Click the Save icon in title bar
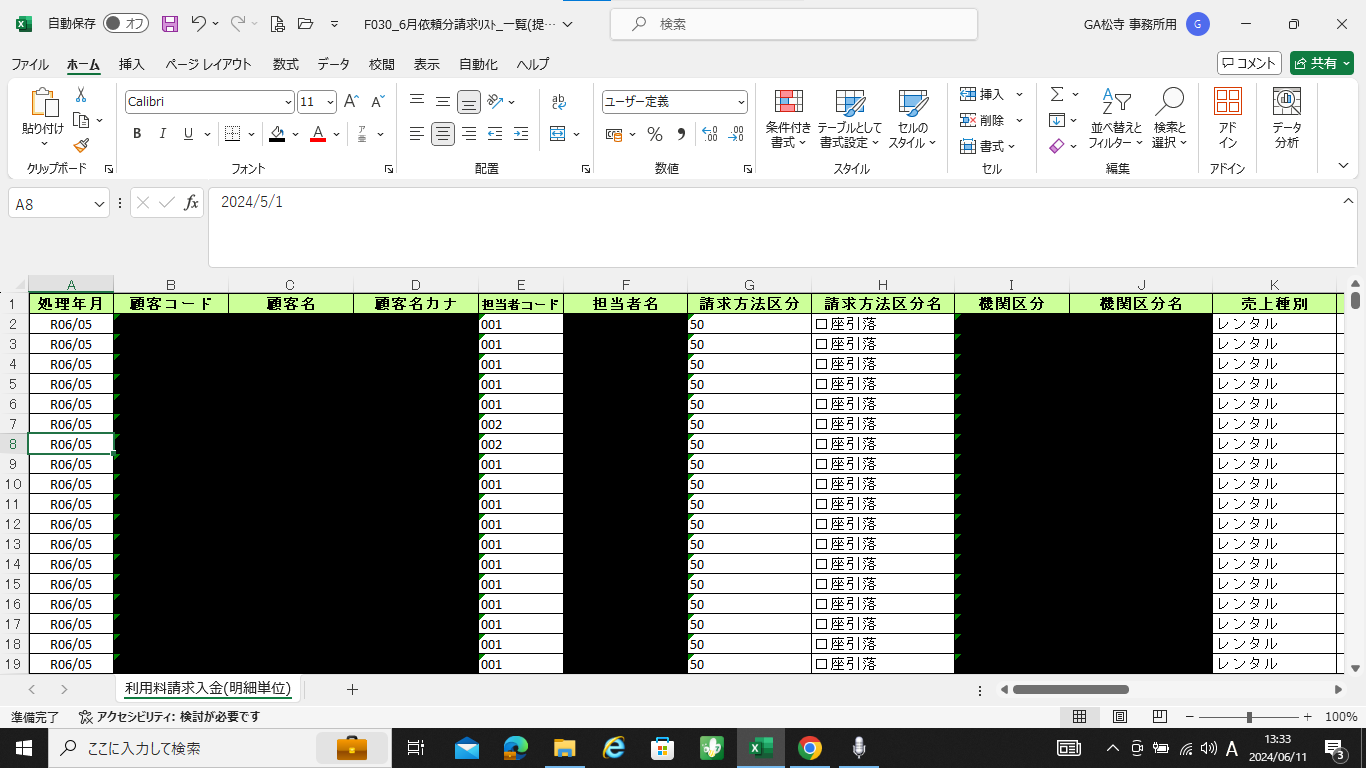 pyautogui.click(x=169, y=24)
